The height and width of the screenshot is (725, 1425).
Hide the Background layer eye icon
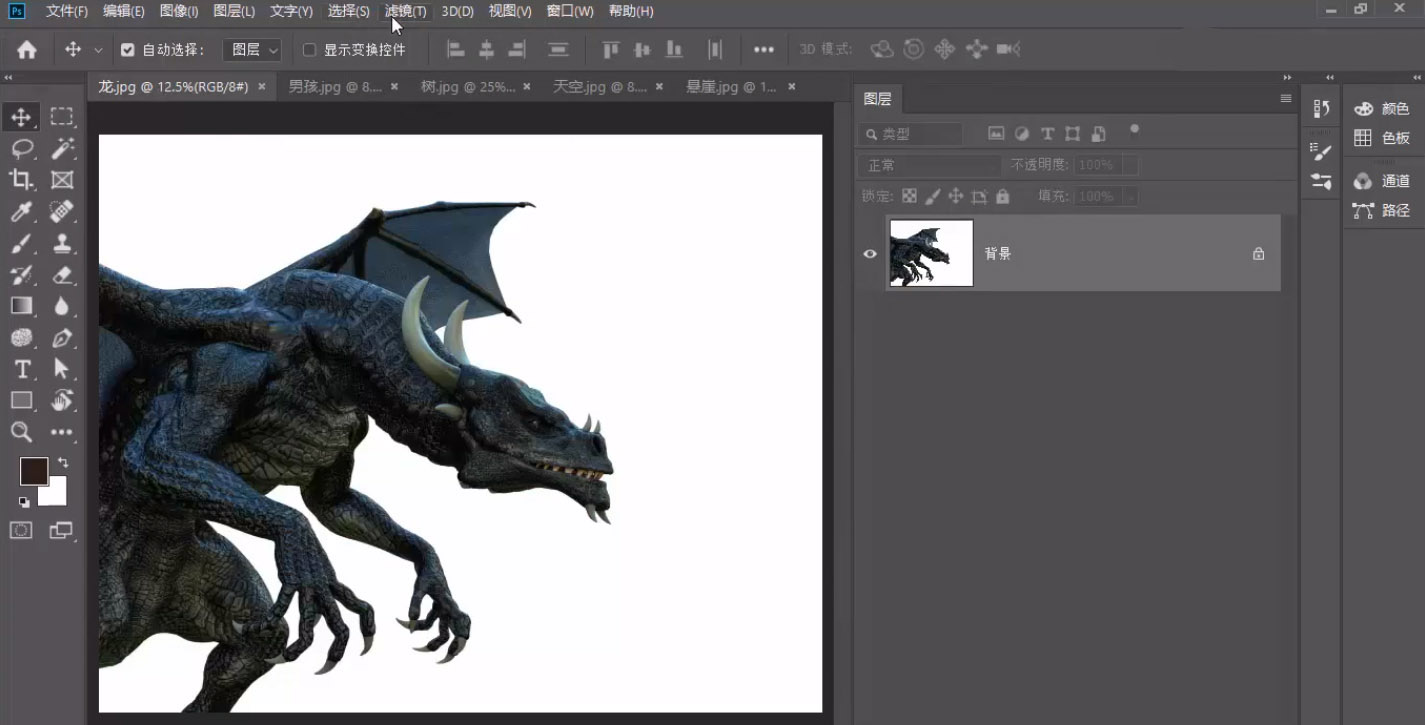click(870, 254)
